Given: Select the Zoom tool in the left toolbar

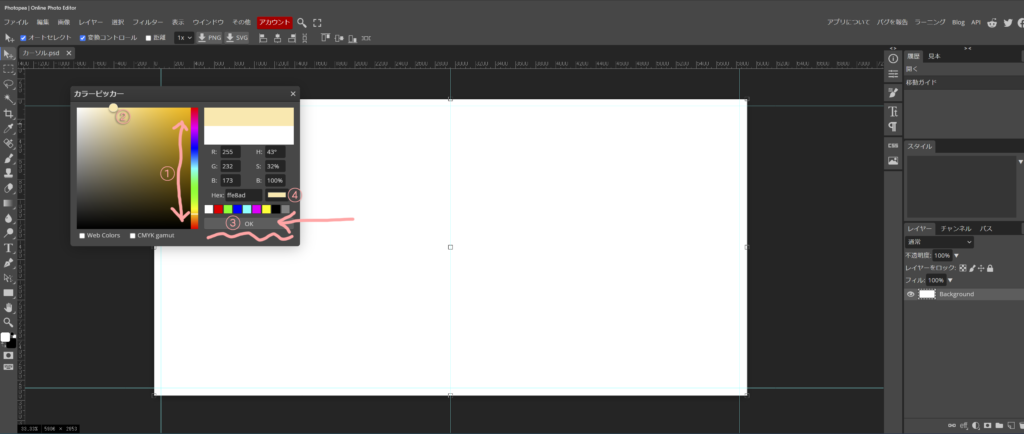Looking at the screenshot, I should [8, 322].
